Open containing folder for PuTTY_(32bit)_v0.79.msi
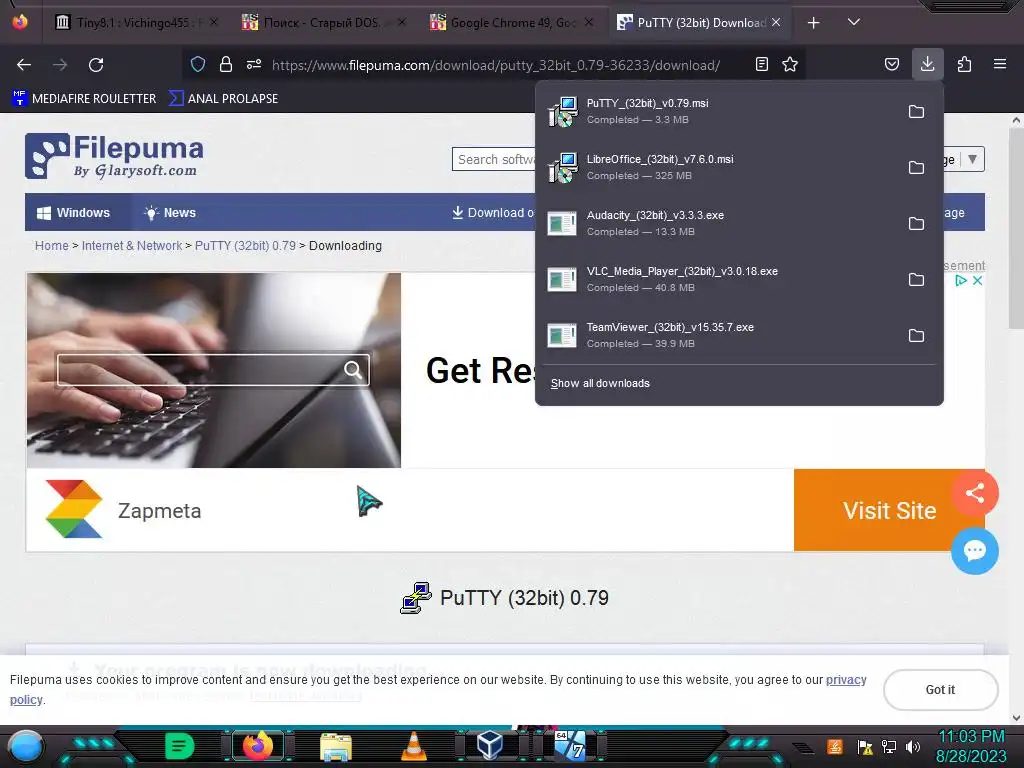Image resolution: width=1024 pixels, height=768 pixels. click(x=916, y=112)
